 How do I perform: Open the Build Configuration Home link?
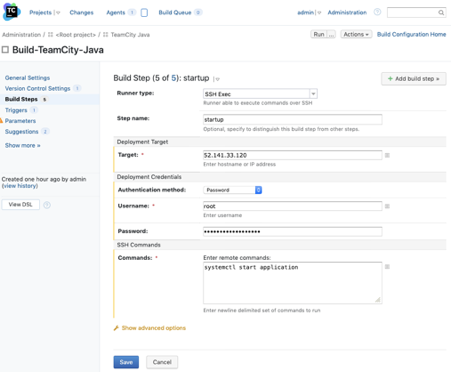(411, 34)
